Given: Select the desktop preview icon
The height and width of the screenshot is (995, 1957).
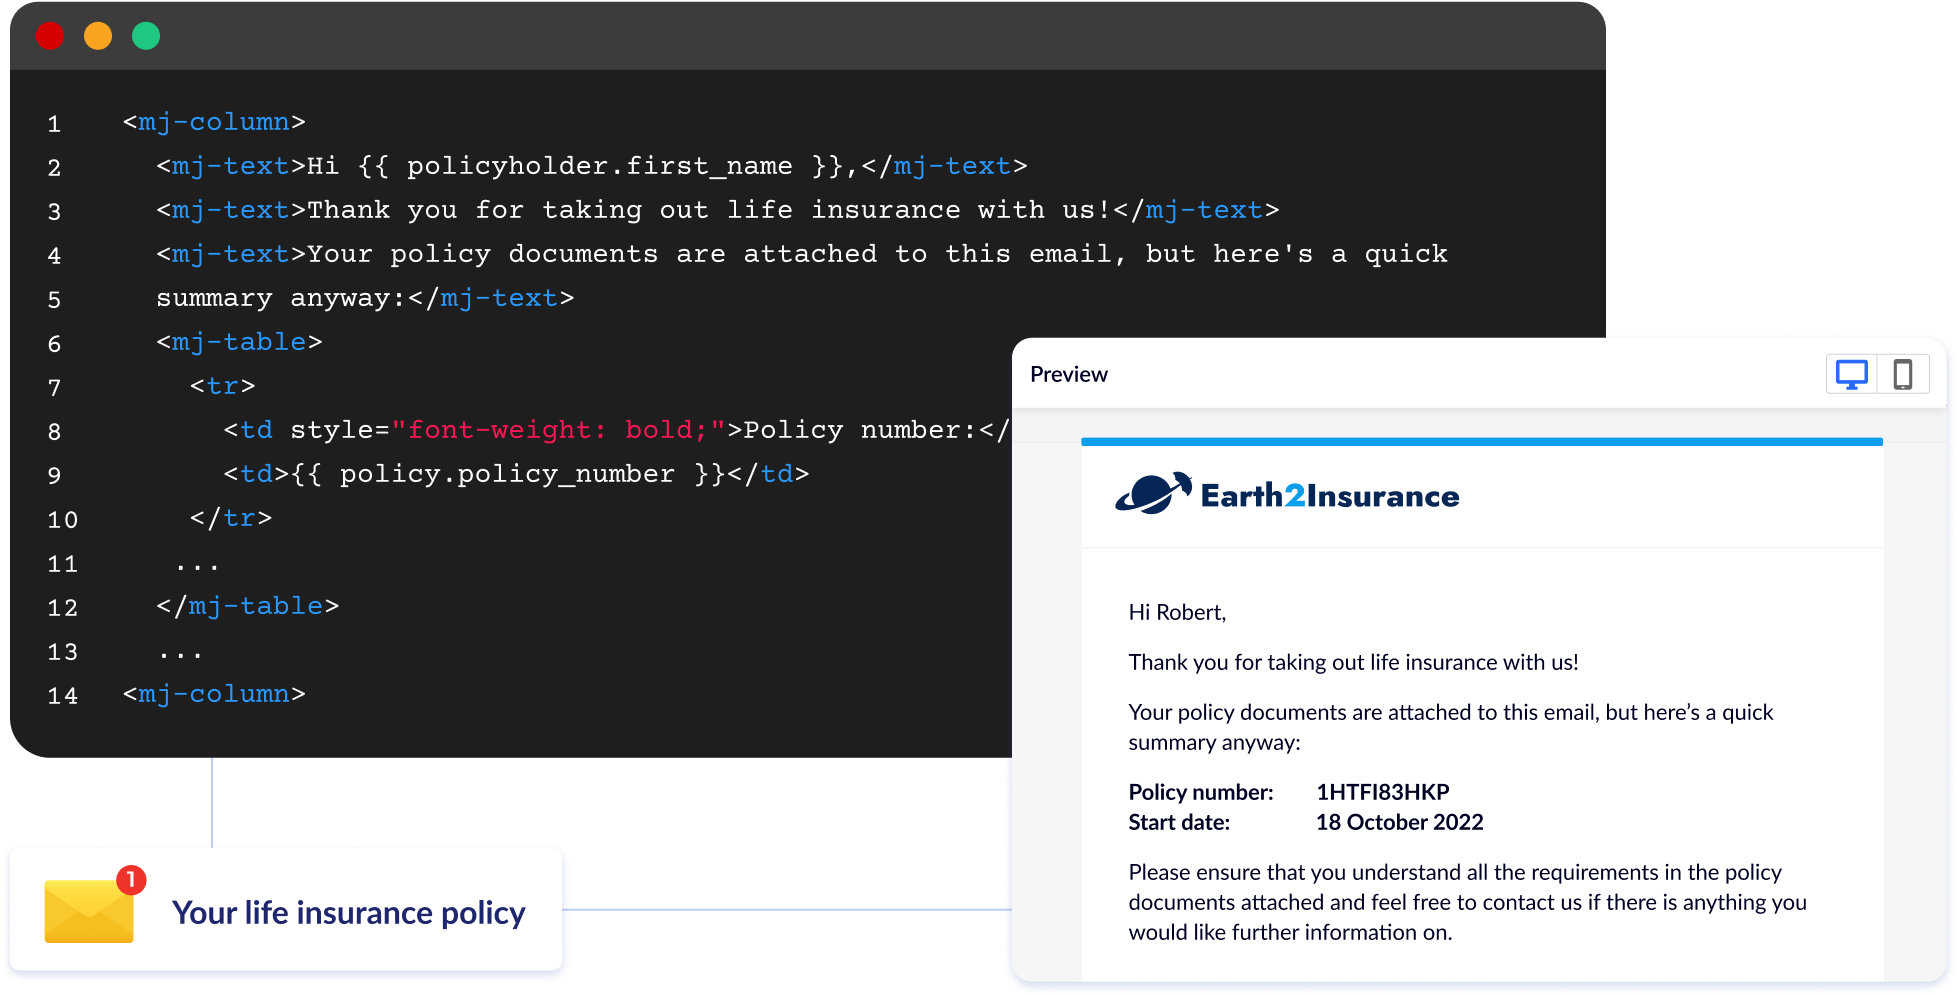Looking at the screenshot, I should click(1853, 374).
